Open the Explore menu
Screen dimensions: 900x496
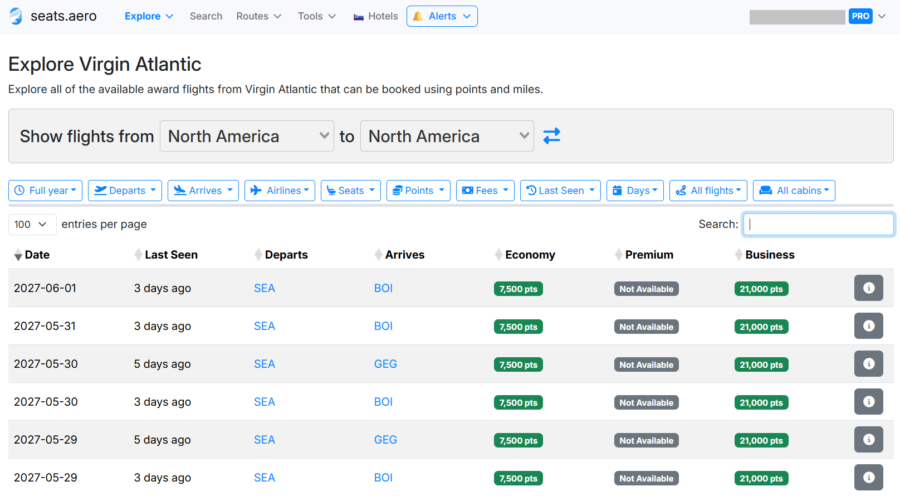(x=149, y=16)
